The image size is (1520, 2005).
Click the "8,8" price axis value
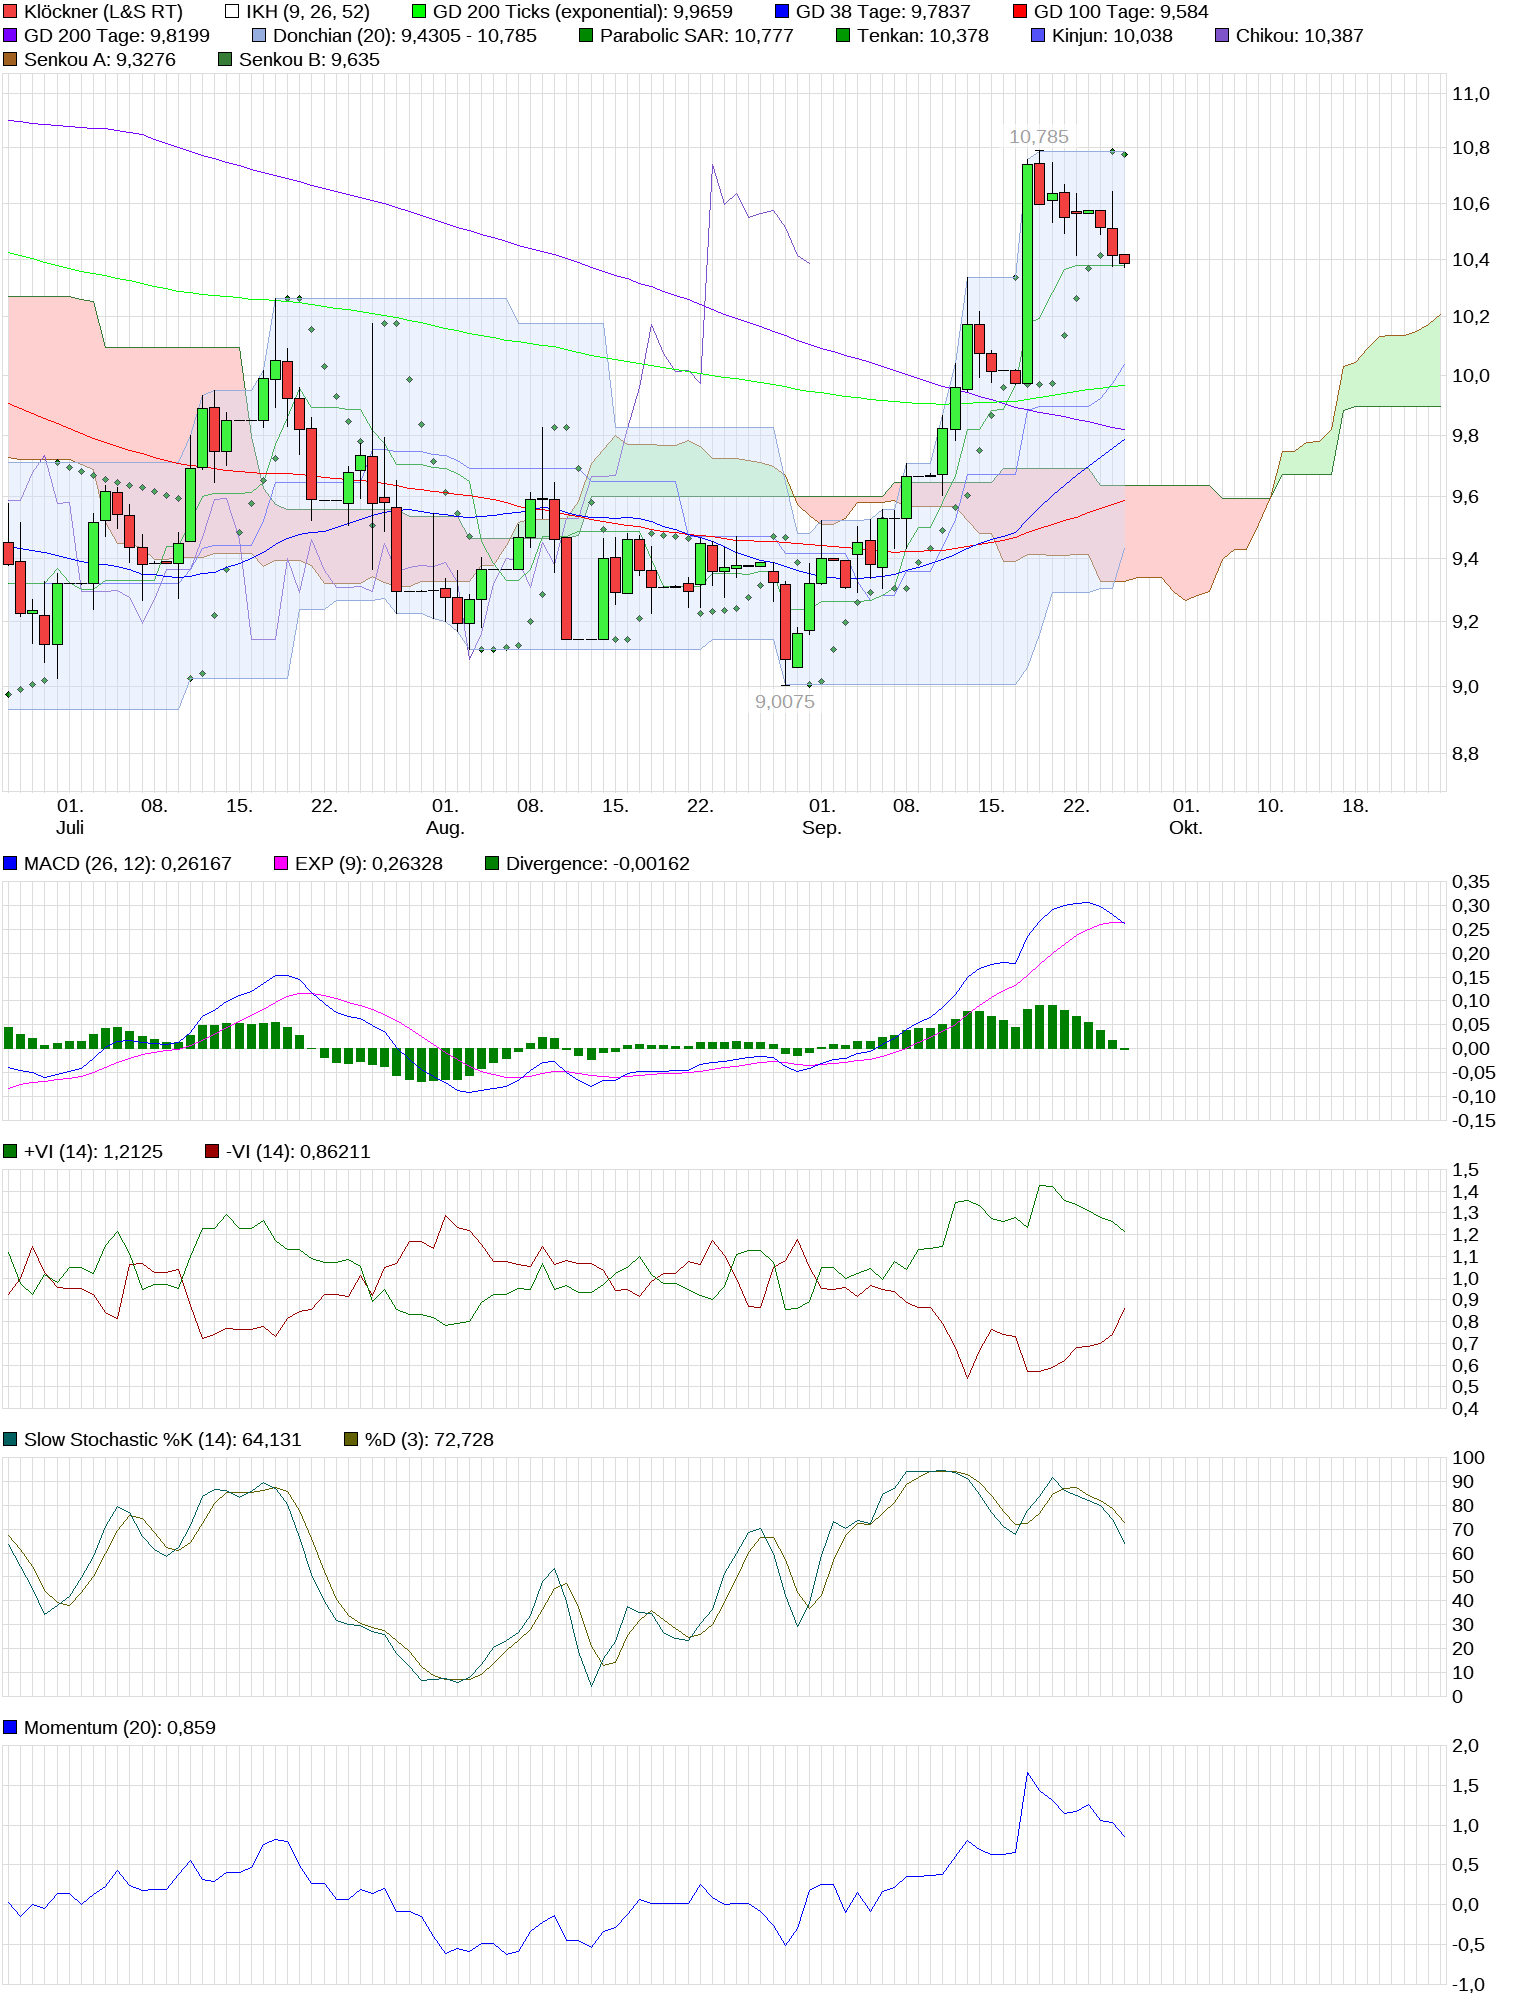1465,754
